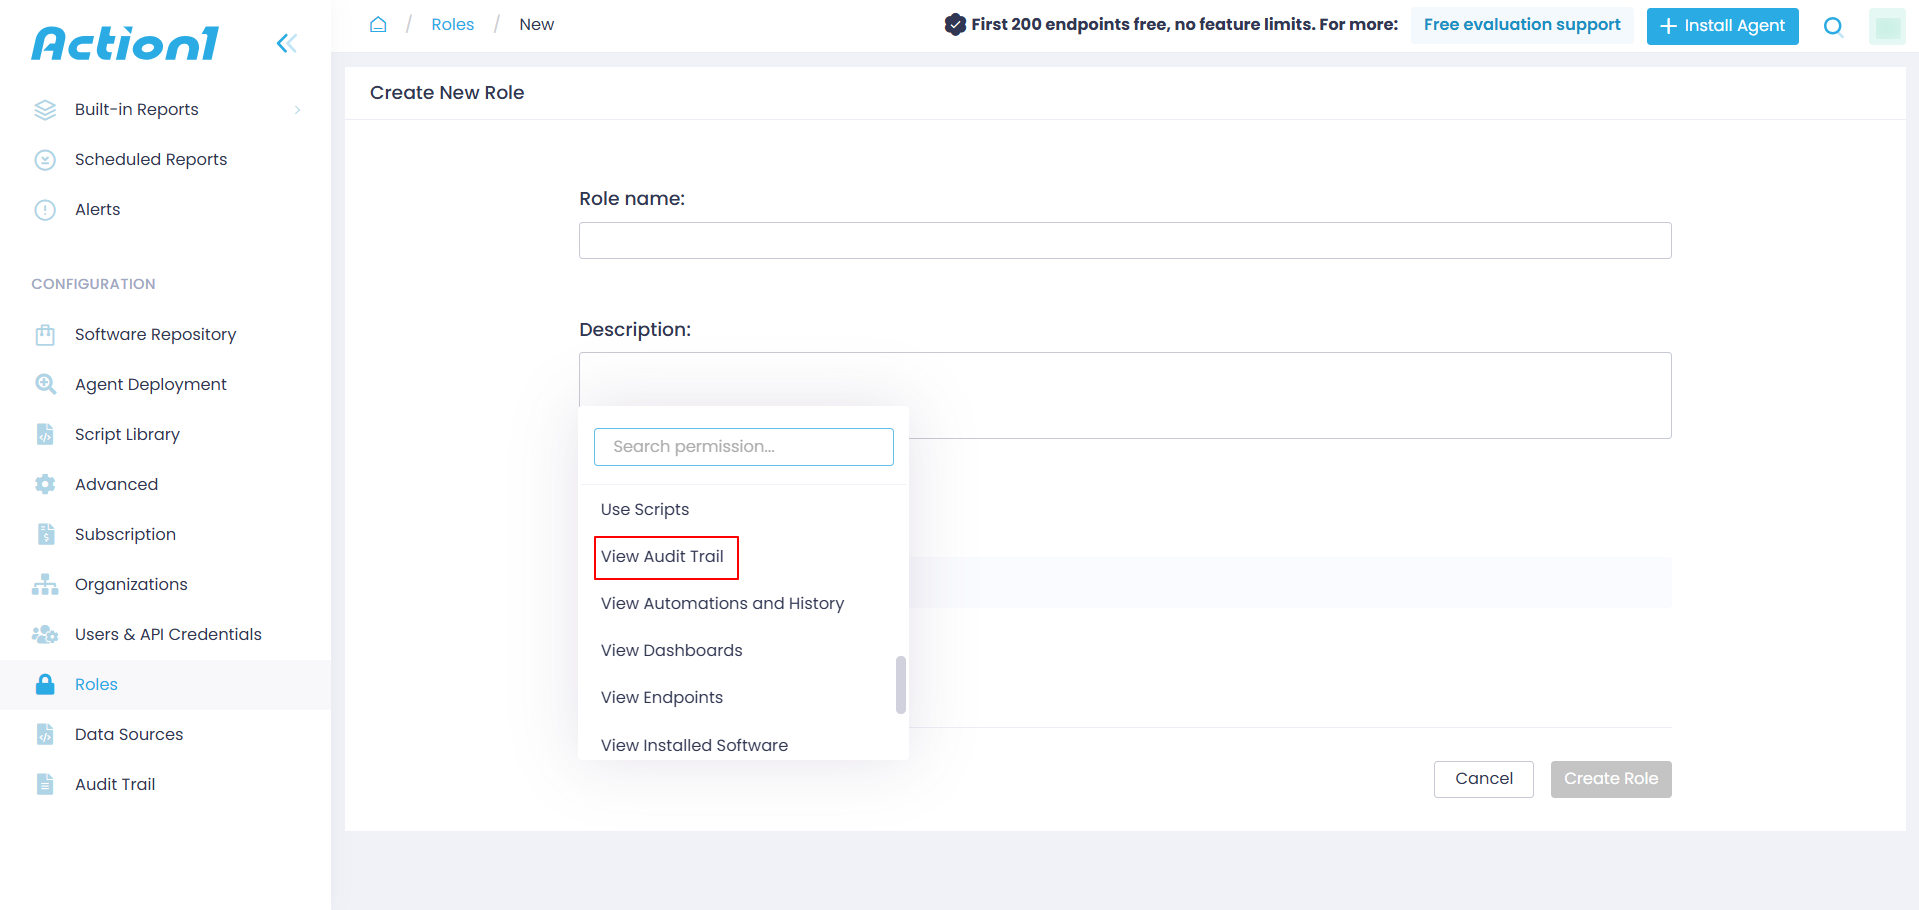The height and width of the screenshot is (910, 1919).
Task: Click the home icon in breadcrumb
Action: [x=378, y=24]
